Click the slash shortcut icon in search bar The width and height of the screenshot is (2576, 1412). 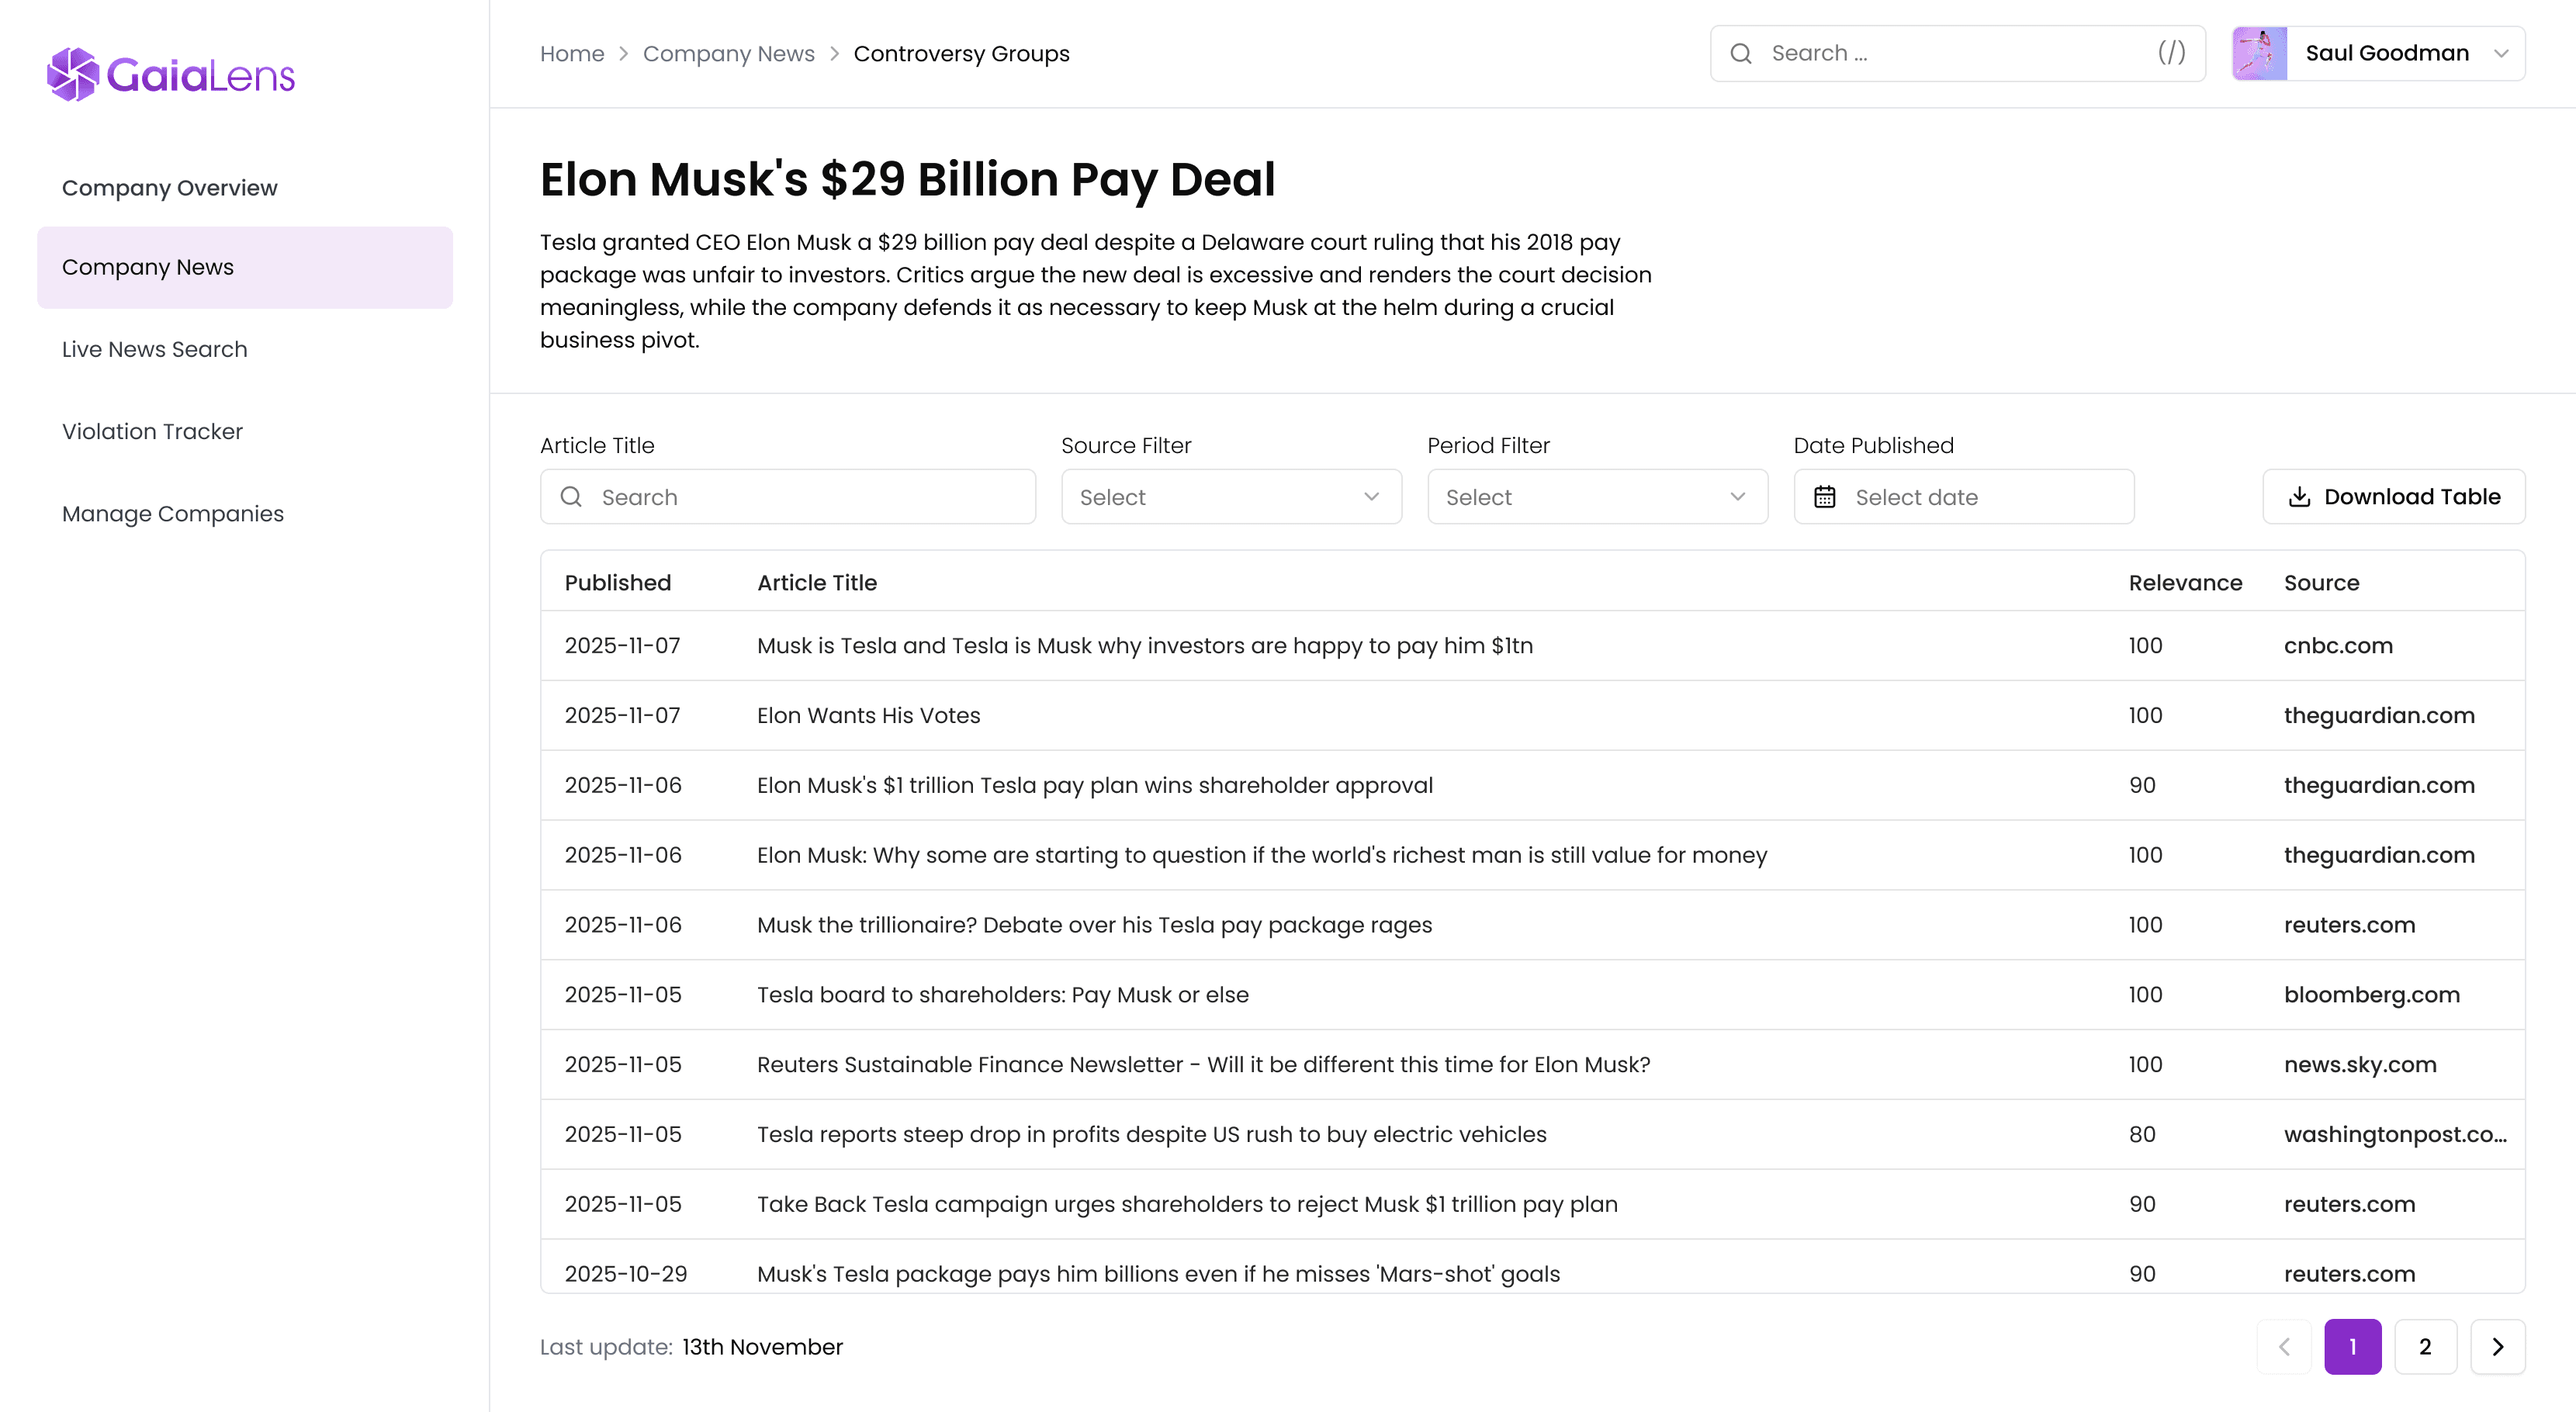pyautogui.click(x=2171, y=53)
